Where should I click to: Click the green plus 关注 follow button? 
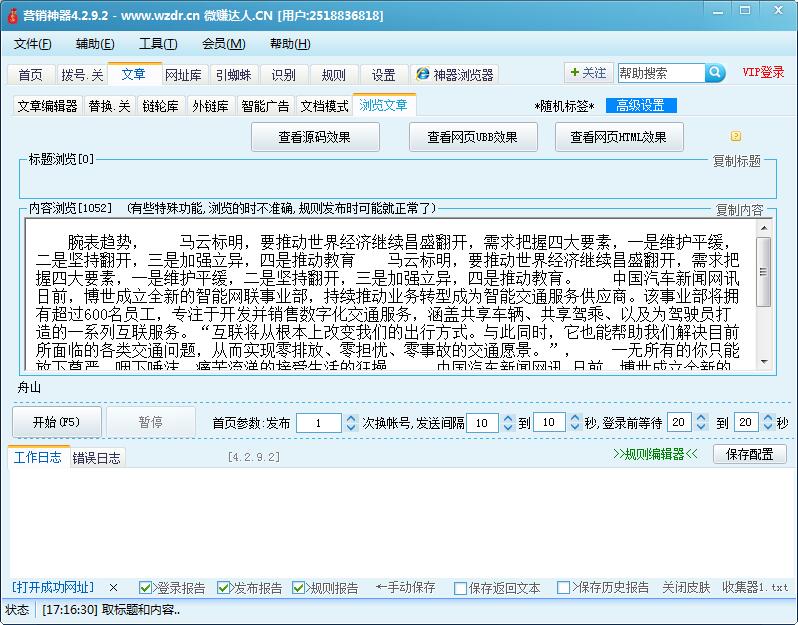587,73
